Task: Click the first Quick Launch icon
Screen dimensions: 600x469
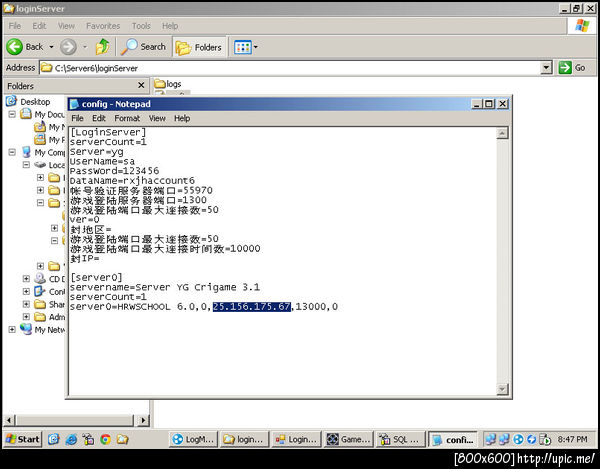Action: [54, 440]
